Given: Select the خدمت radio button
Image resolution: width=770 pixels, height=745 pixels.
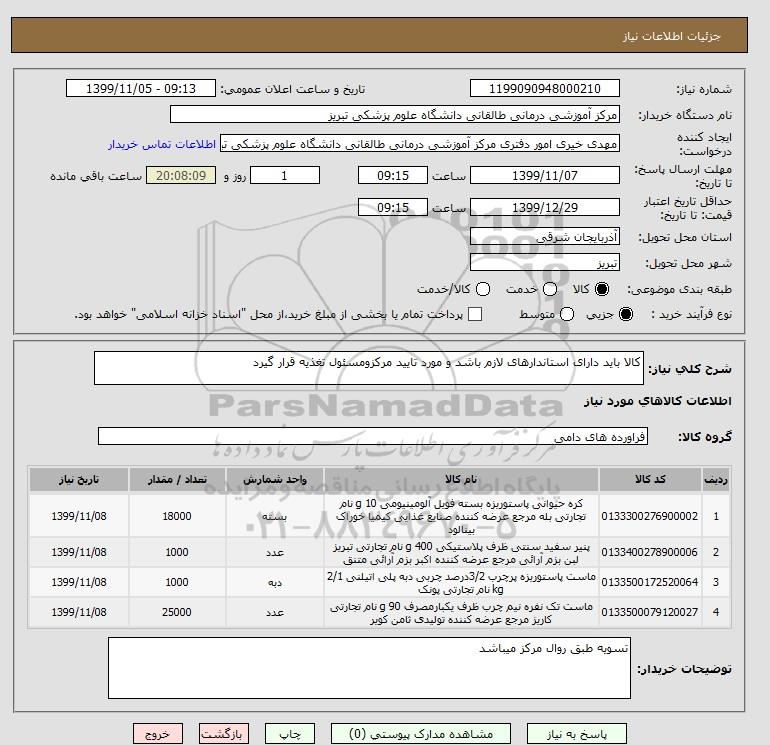Looking at the screenshot, I should 550,289.
